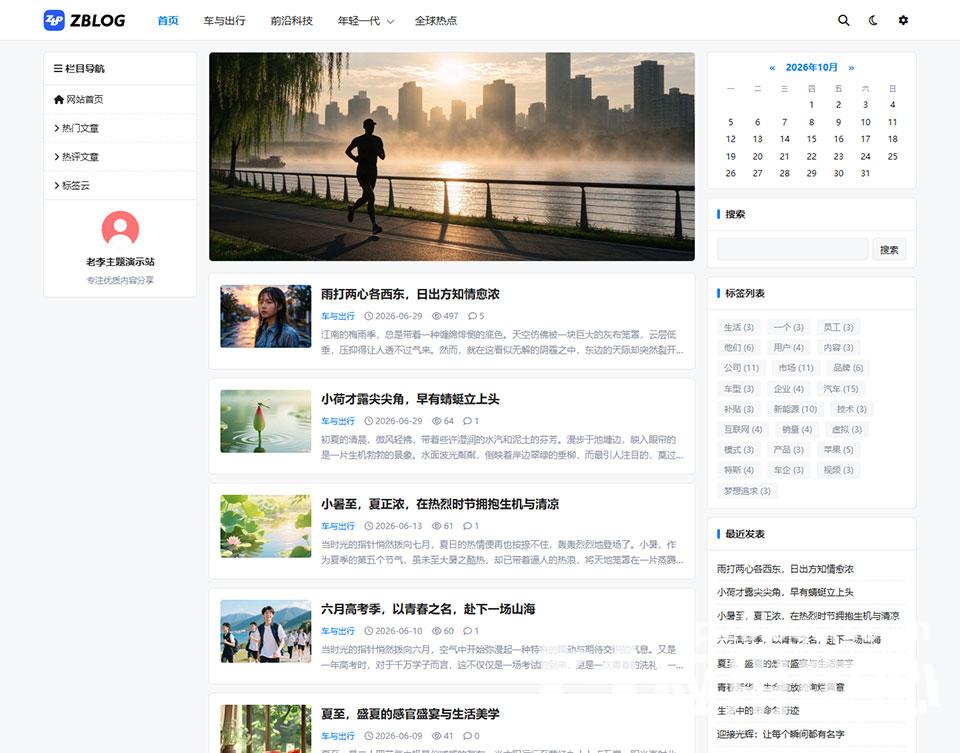Screen dimensions: 960x753
Task: Click the red user avatar icon
Action: click(x=120, y=228)
